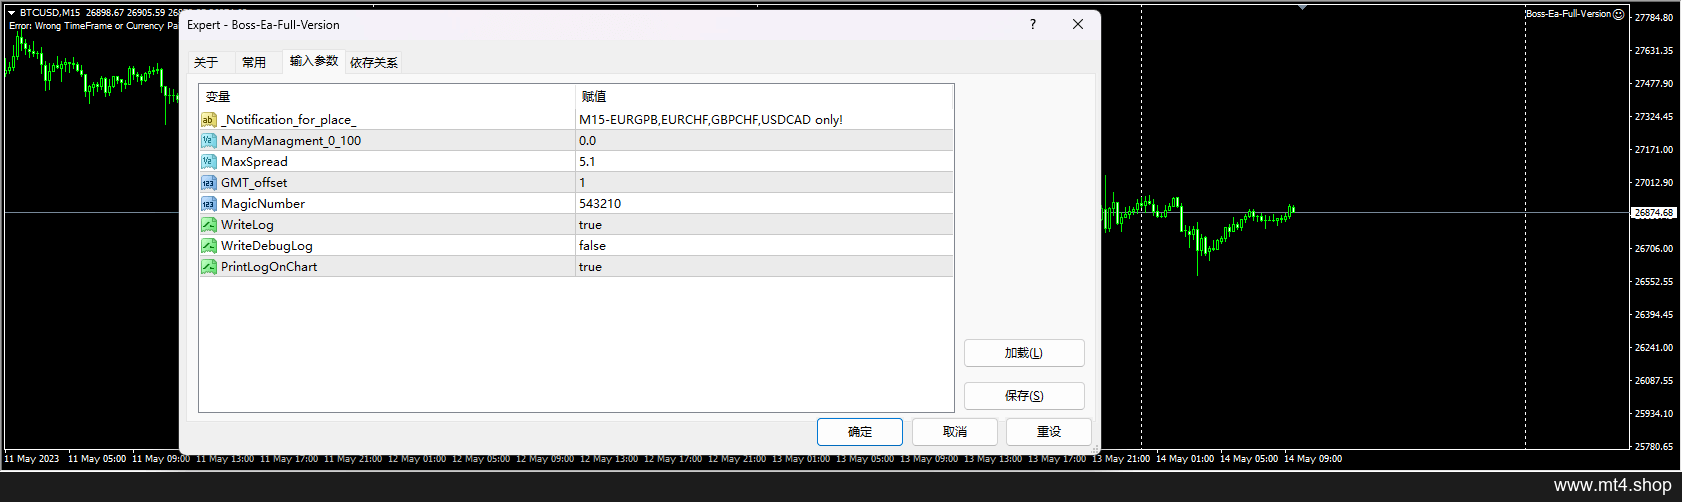The image size is (1682, 502).
Task: Click the GMT_offset value 1
Action: (582, 183)
